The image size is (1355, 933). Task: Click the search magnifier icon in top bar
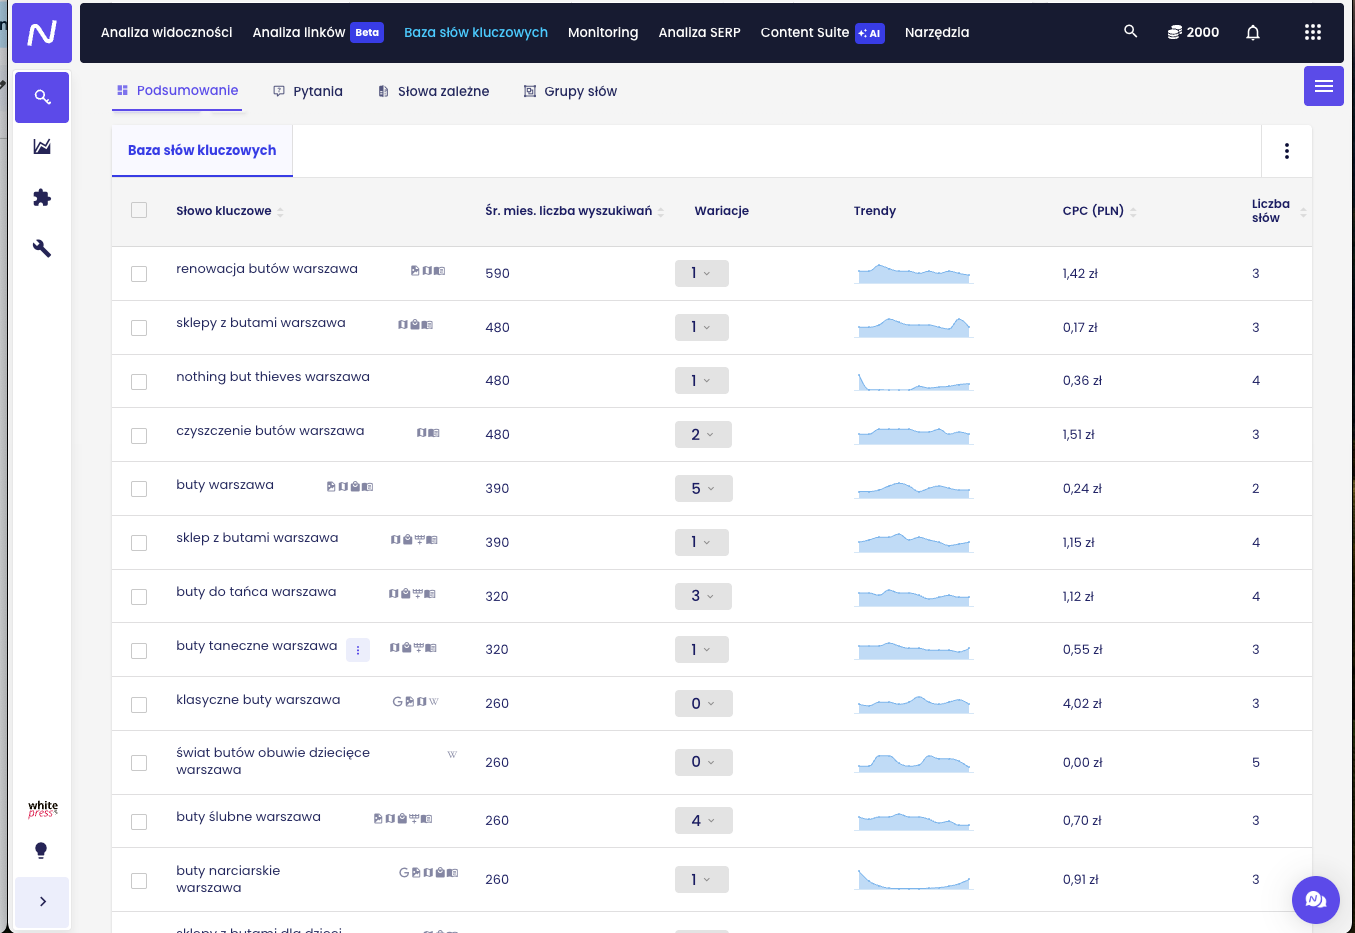coord(1130,32)
